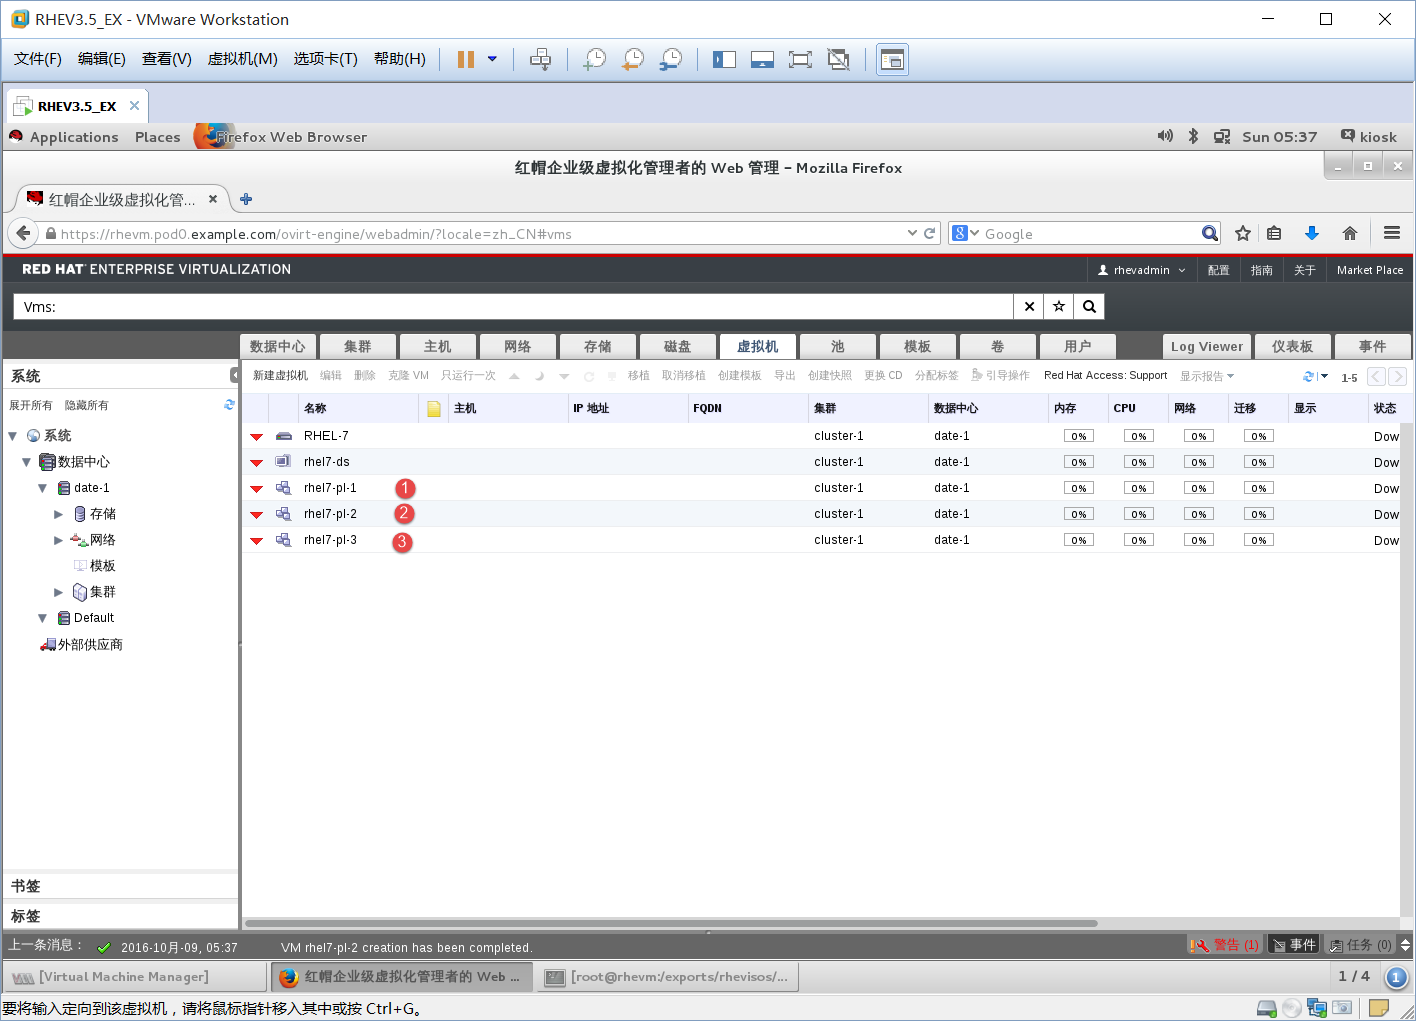Click the 关于 about link
The width and height of the screenshot is (1416, 1021).
point(1305,270)
